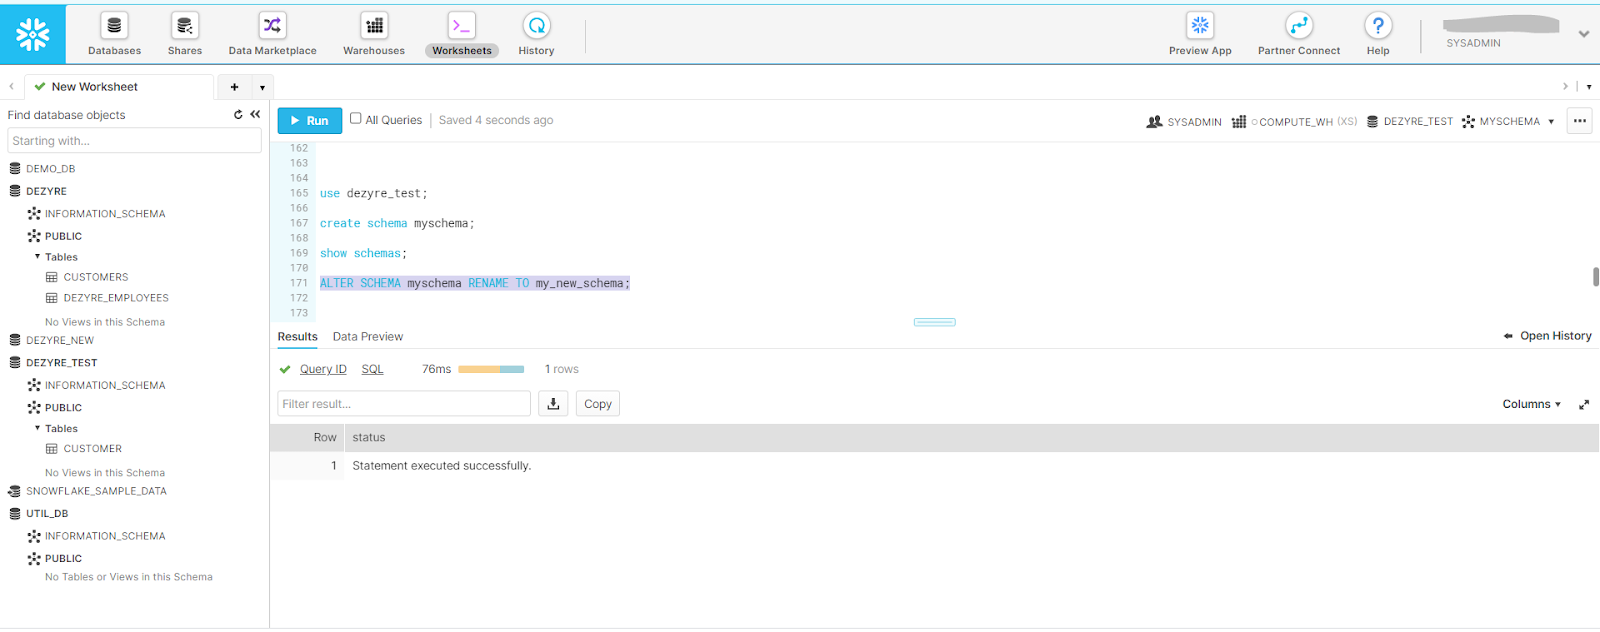The image size is (1600, 632).
Task: Run the selected query
Action: [x=309, y=121]
